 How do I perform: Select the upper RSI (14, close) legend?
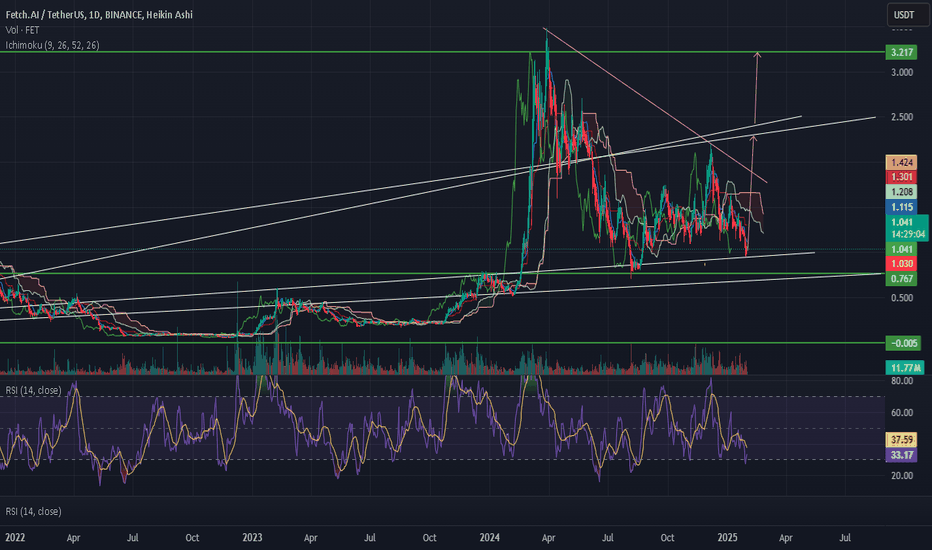33,390
